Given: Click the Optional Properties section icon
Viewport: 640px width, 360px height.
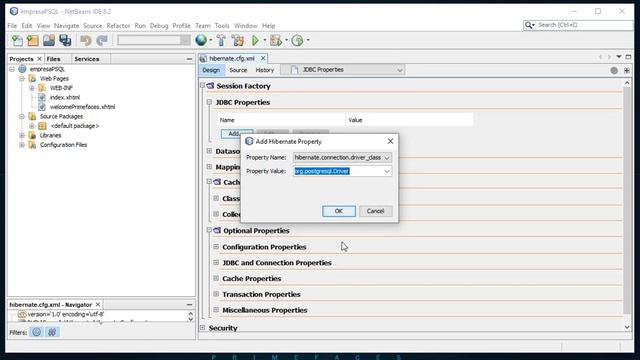Looking at the screenshot, I should tap(217, 231).
